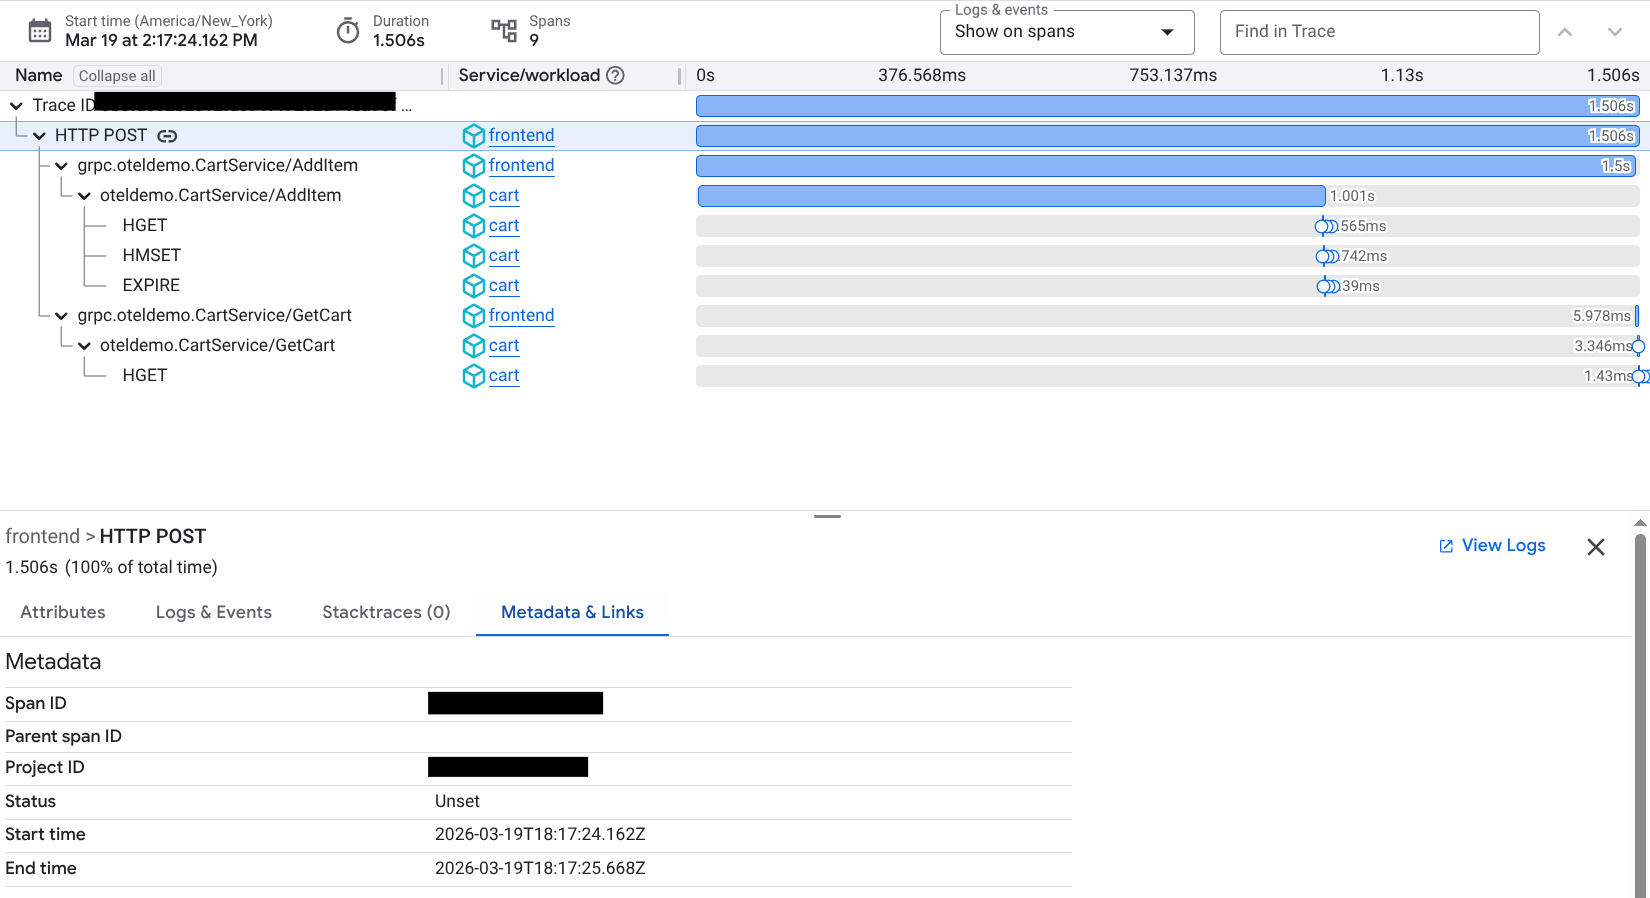Click the stopwatch icon beside Duration

(x=348, y=31)
